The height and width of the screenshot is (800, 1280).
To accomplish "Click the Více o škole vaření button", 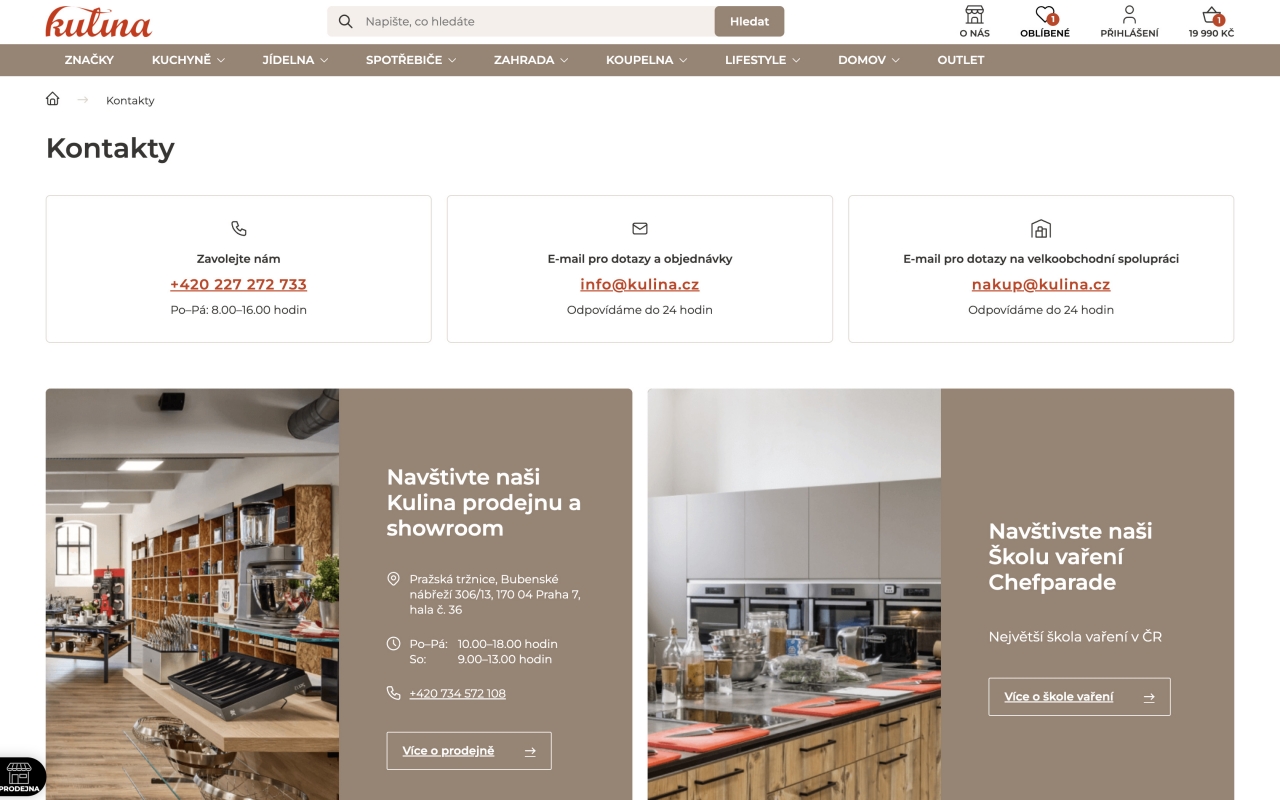I will (1079, 697).
